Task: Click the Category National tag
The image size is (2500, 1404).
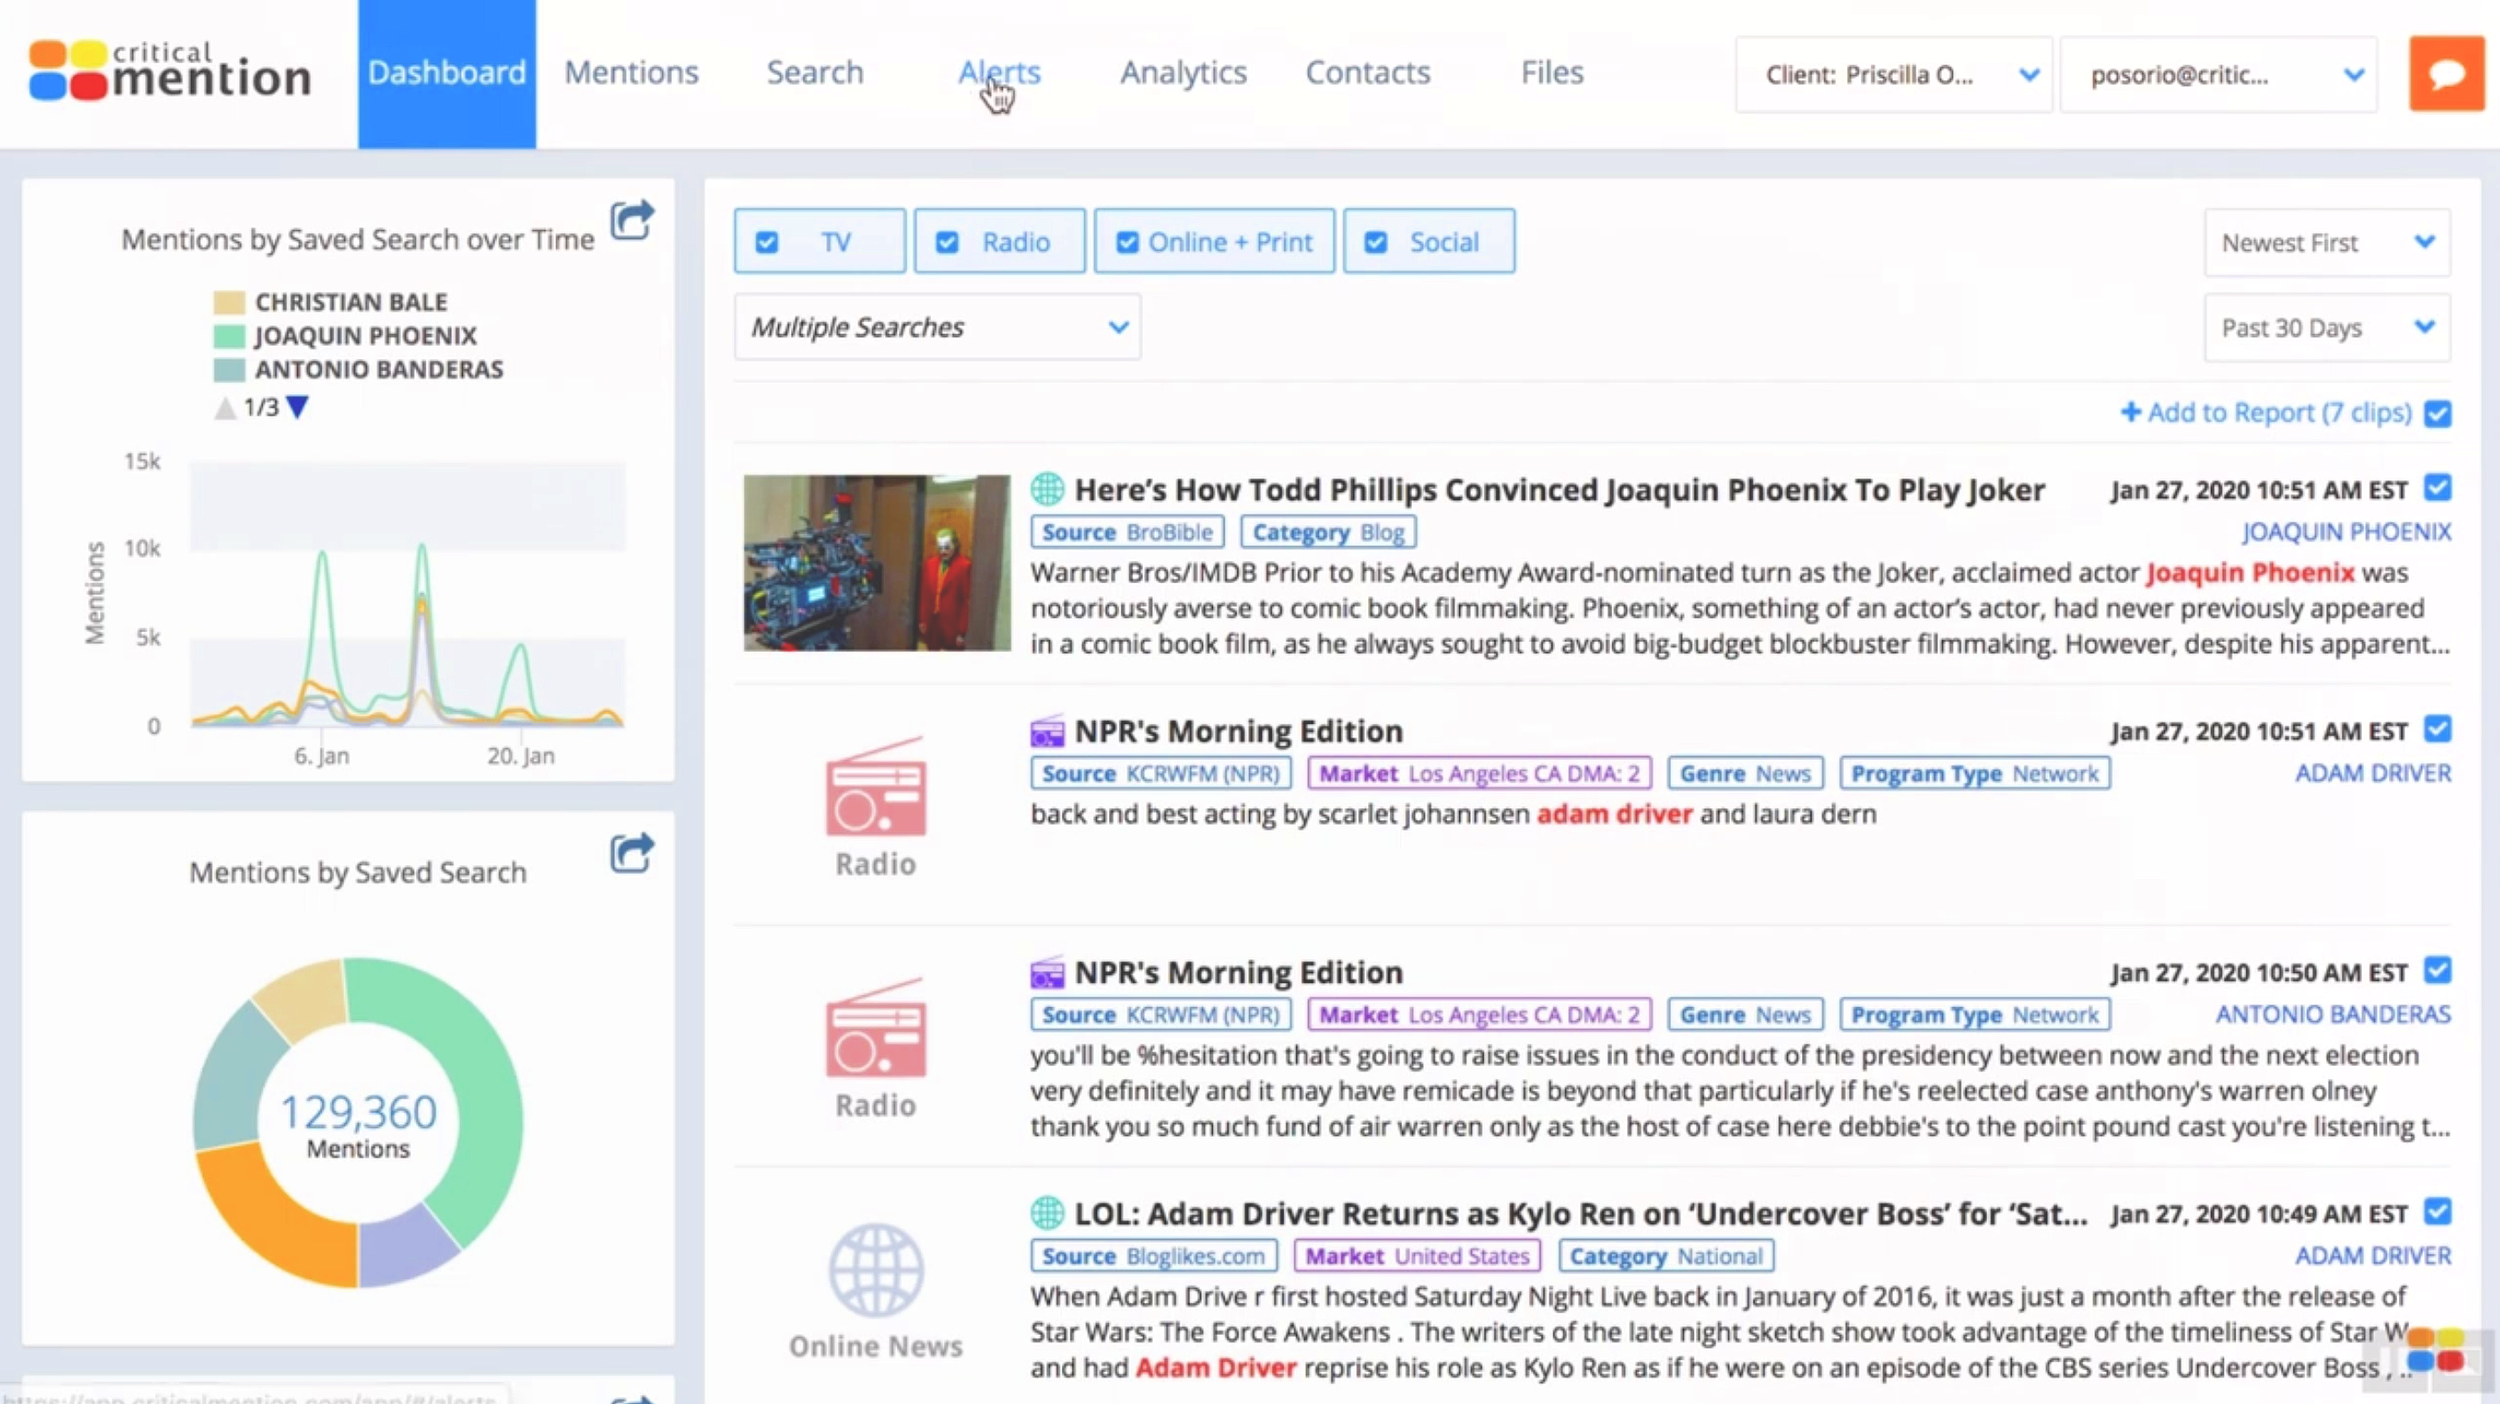Action: click(1666, 1256)
